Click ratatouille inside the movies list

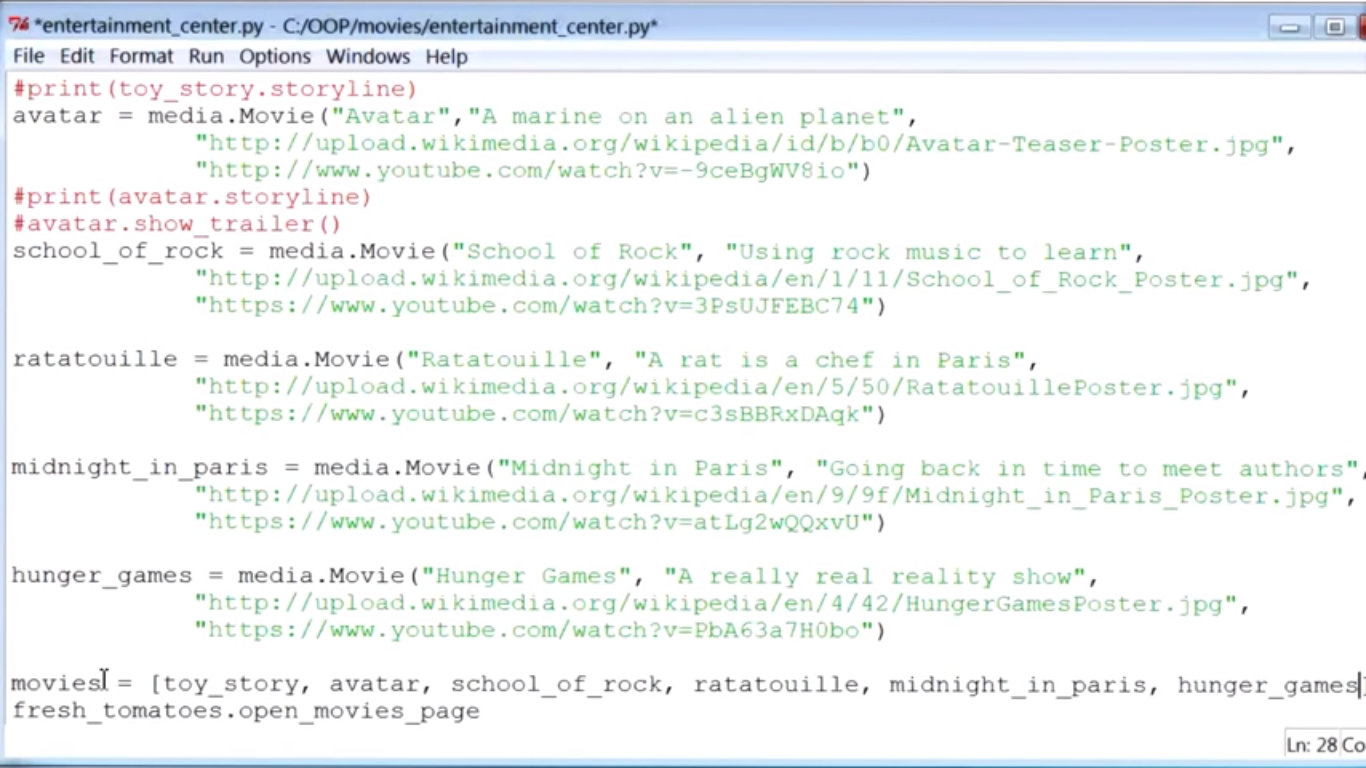(x=776, y=684)
